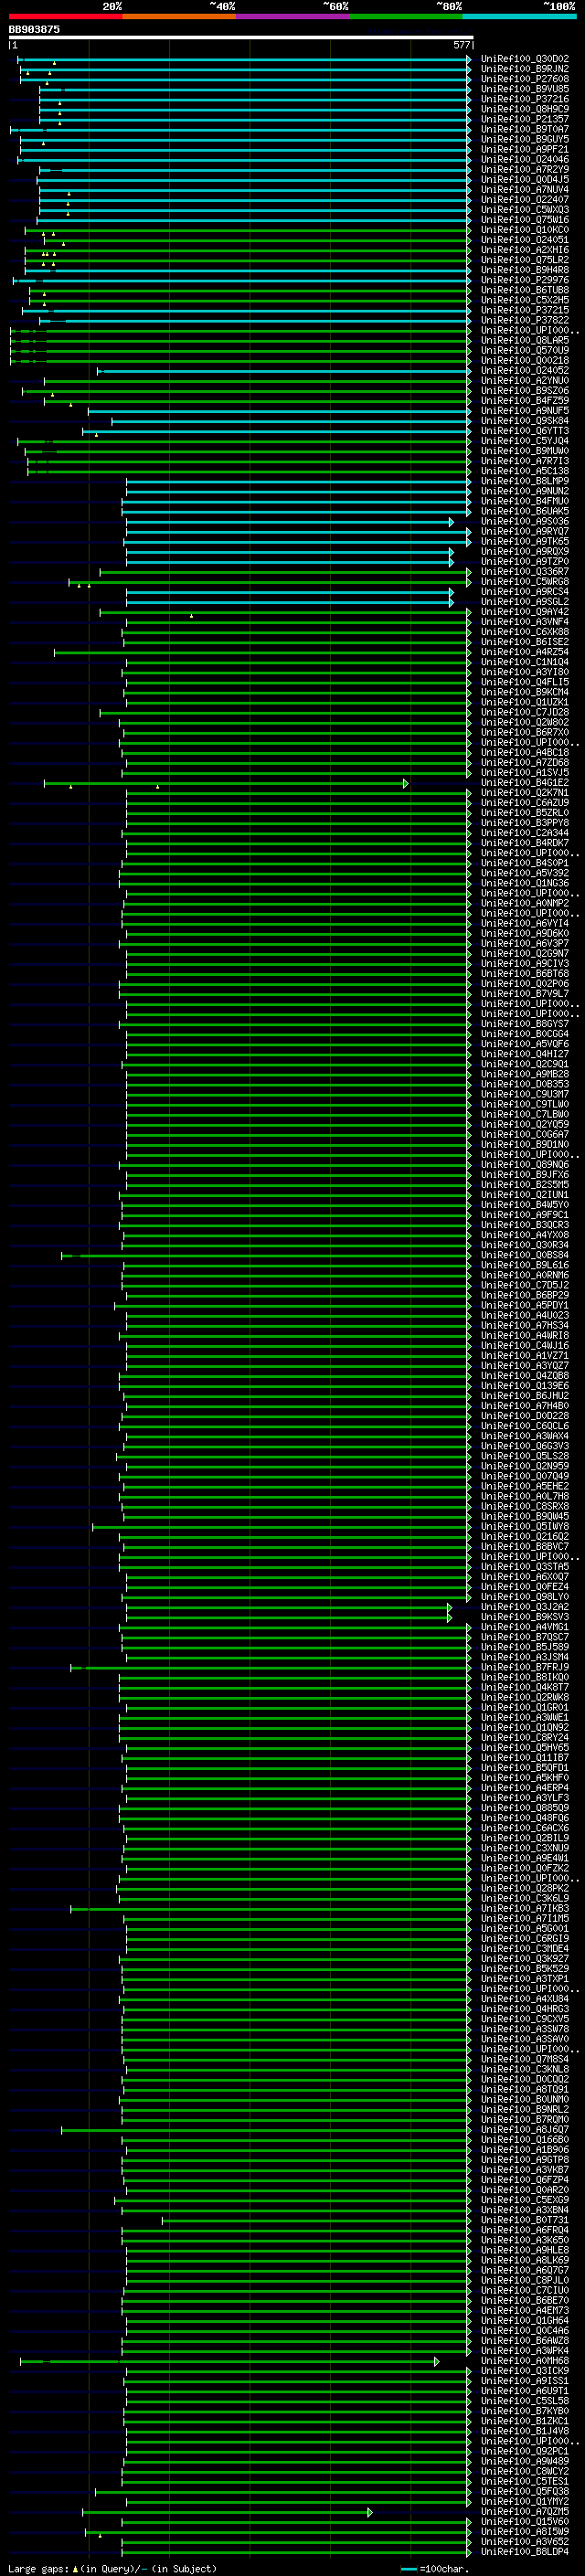Screen dimensions: 585x2576
Task: Click hit label UniRef100_A9S036
Action: pos(524,521)
